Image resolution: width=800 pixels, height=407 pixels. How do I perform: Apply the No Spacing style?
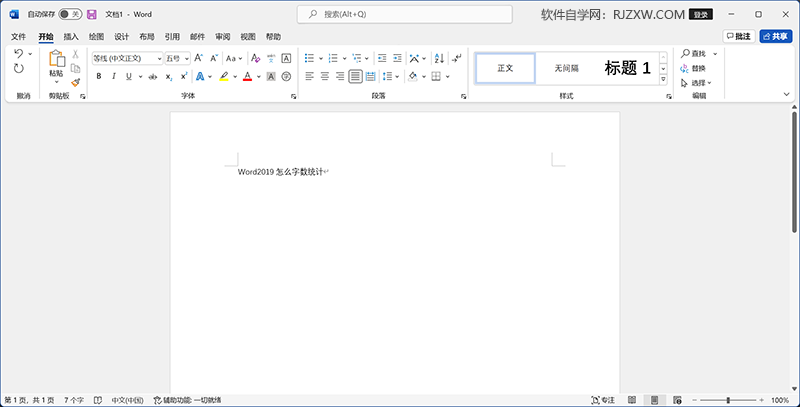[566, 68]
